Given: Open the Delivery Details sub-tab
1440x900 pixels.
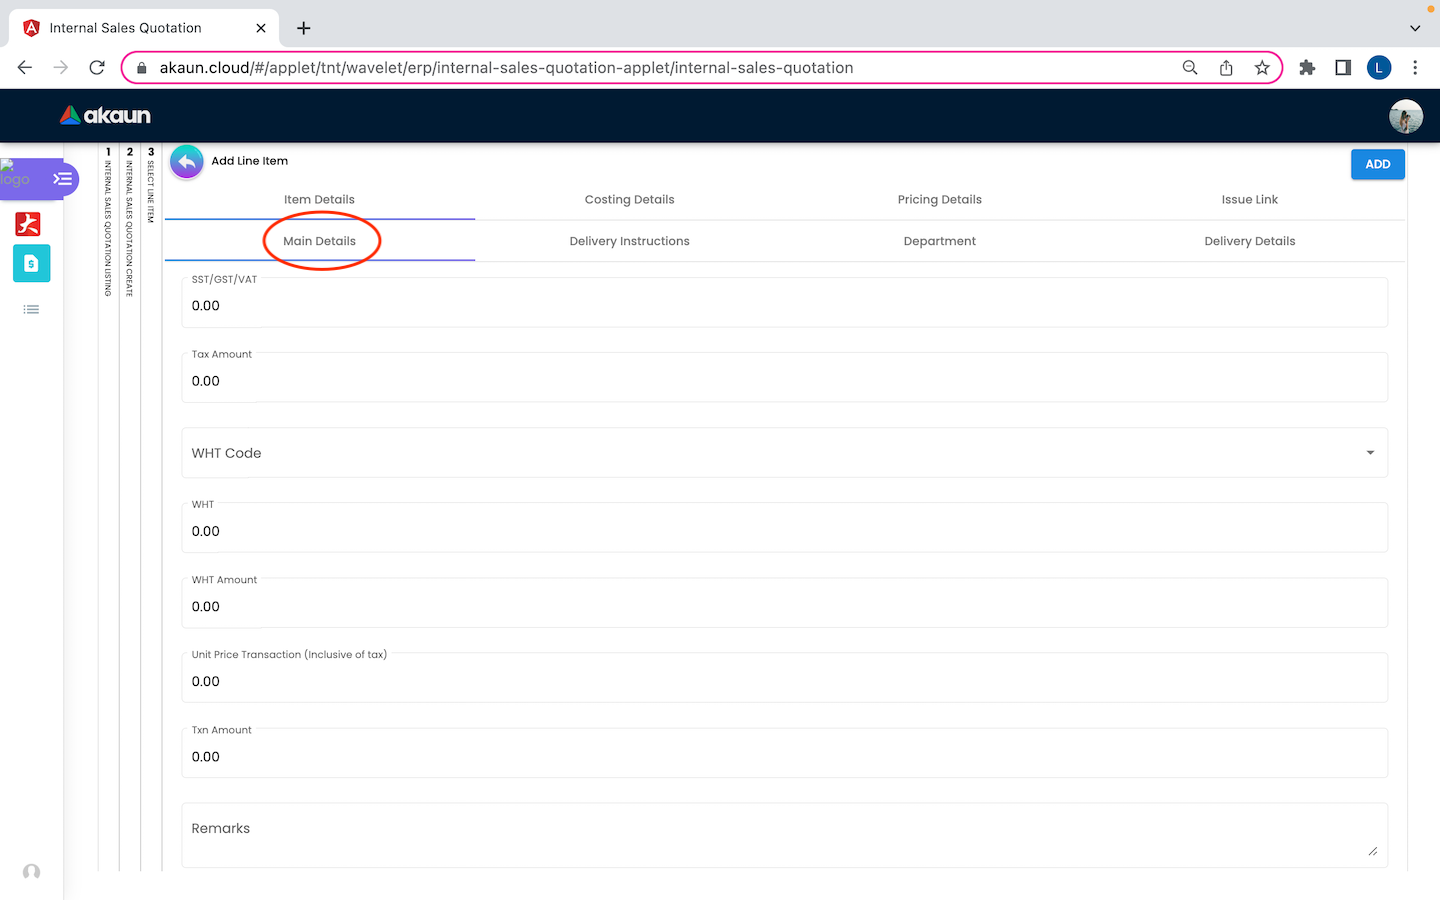Looking at the screenshot, I should (1250, 241).
